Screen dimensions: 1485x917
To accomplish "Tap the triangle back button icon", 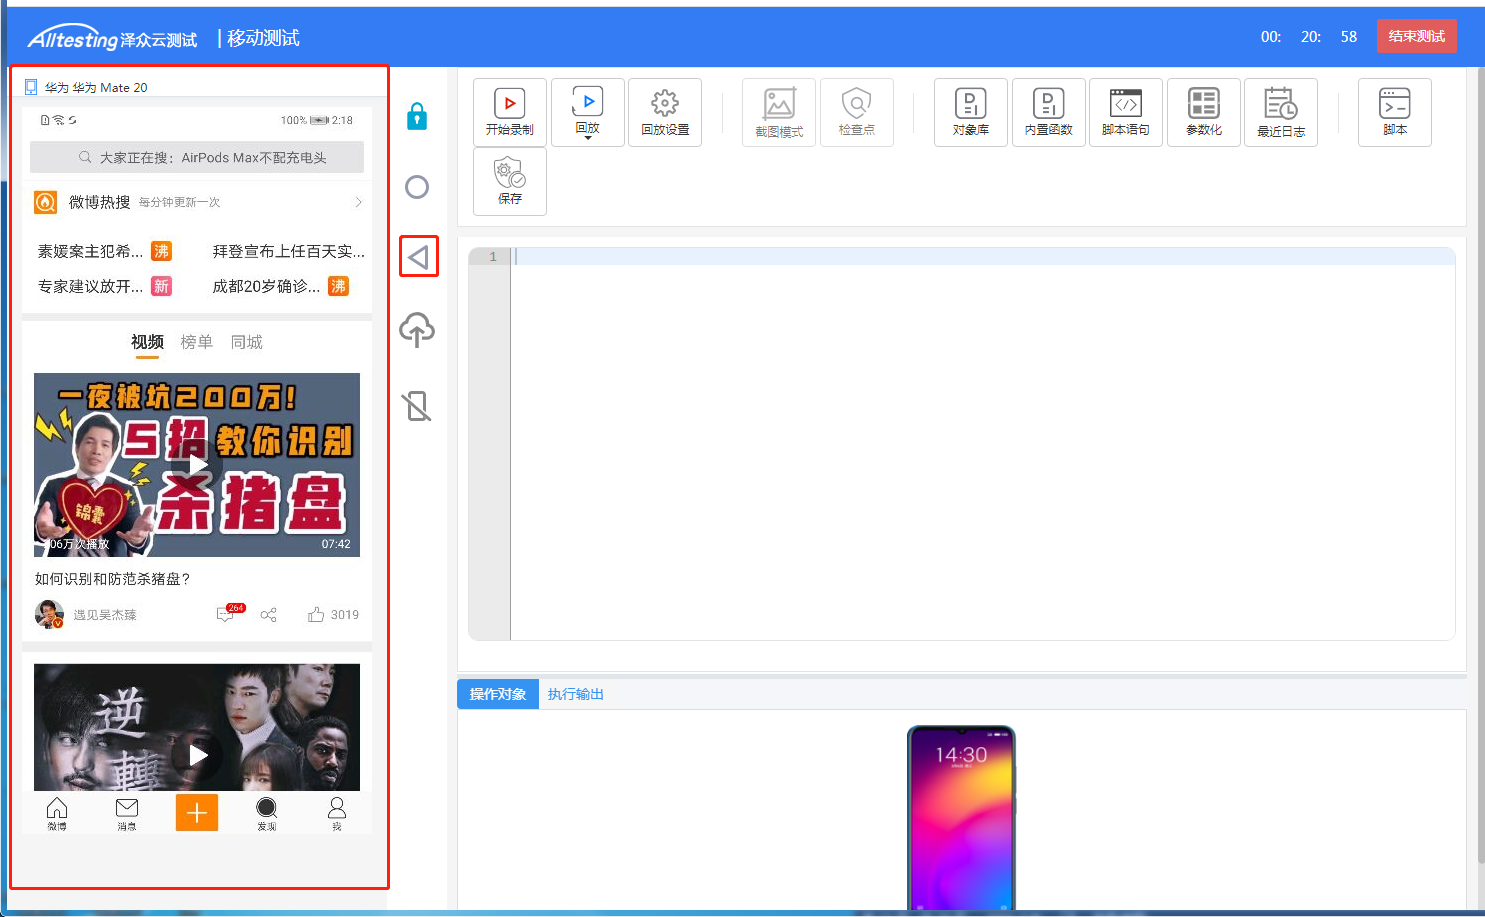I will click(x=419, y=257).
